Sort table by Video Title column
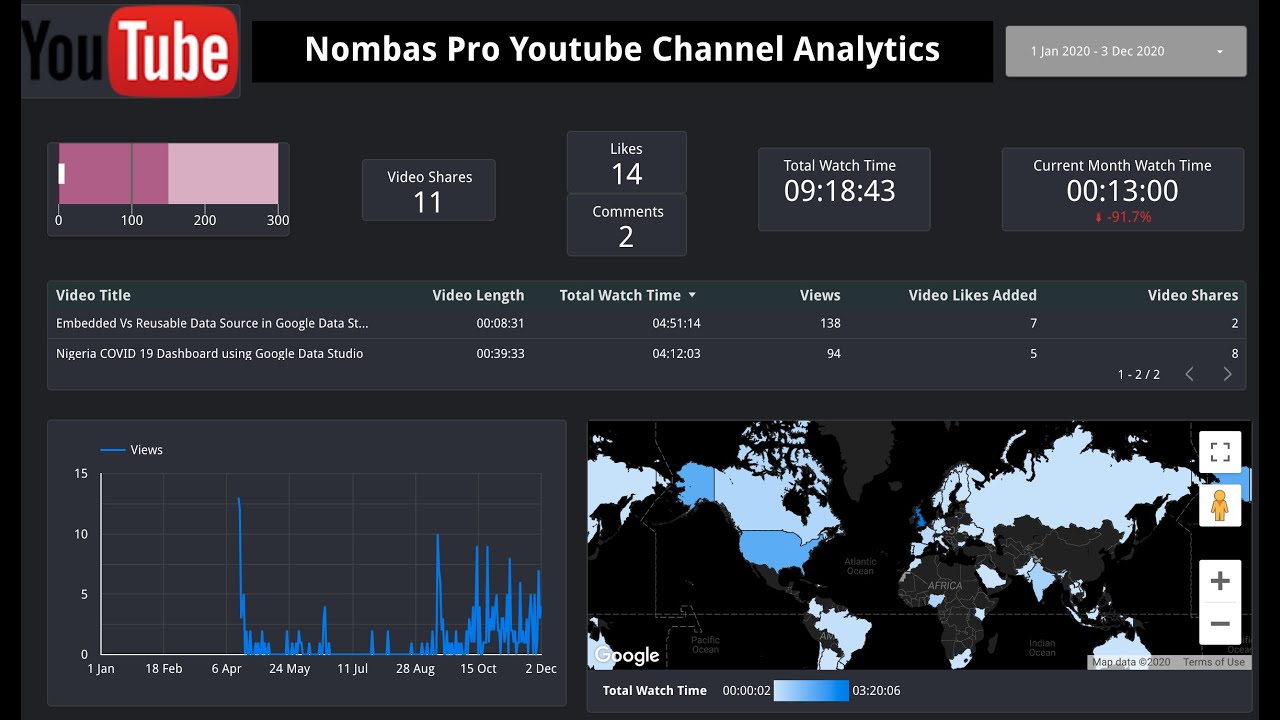This screenshot has height=720, width=1280. coord(93,295)
